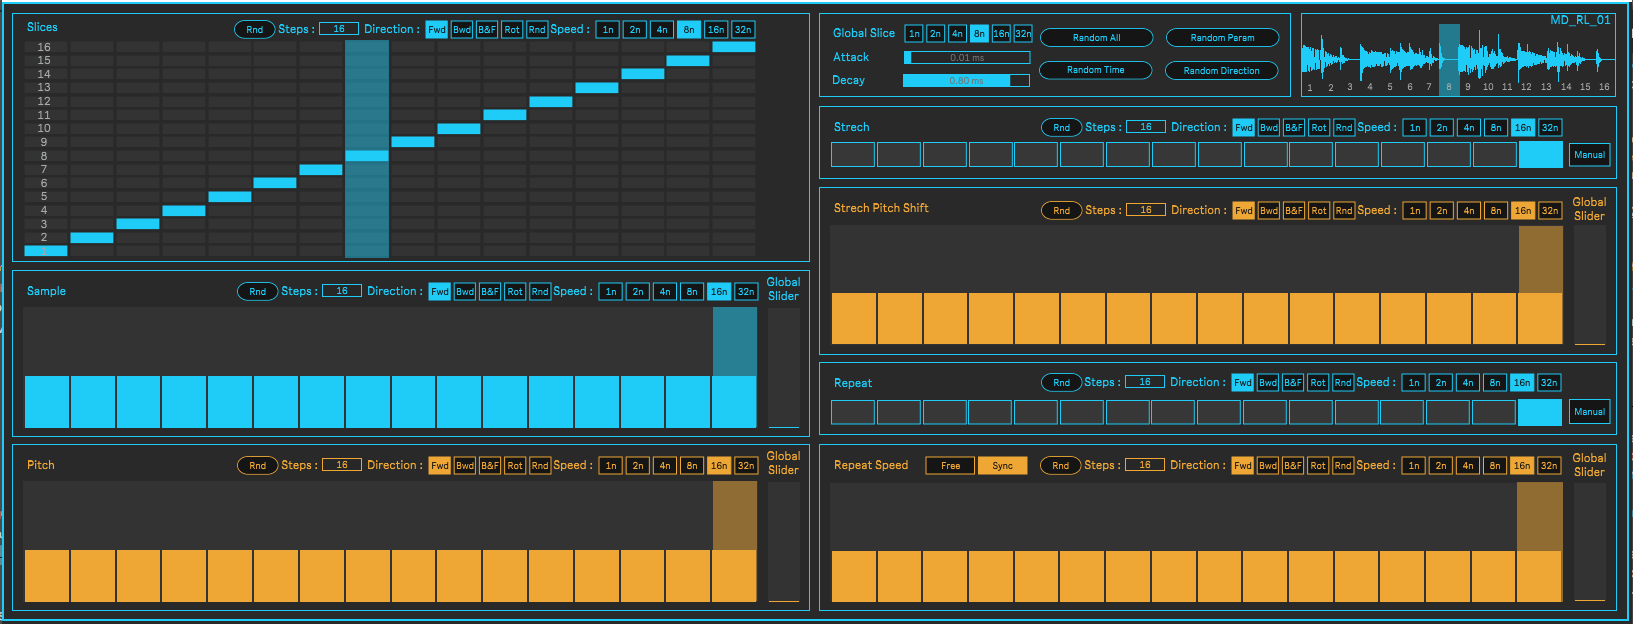
Task: Select Sync mode for Repeat Speed
Action: [x=1002, y=466]
